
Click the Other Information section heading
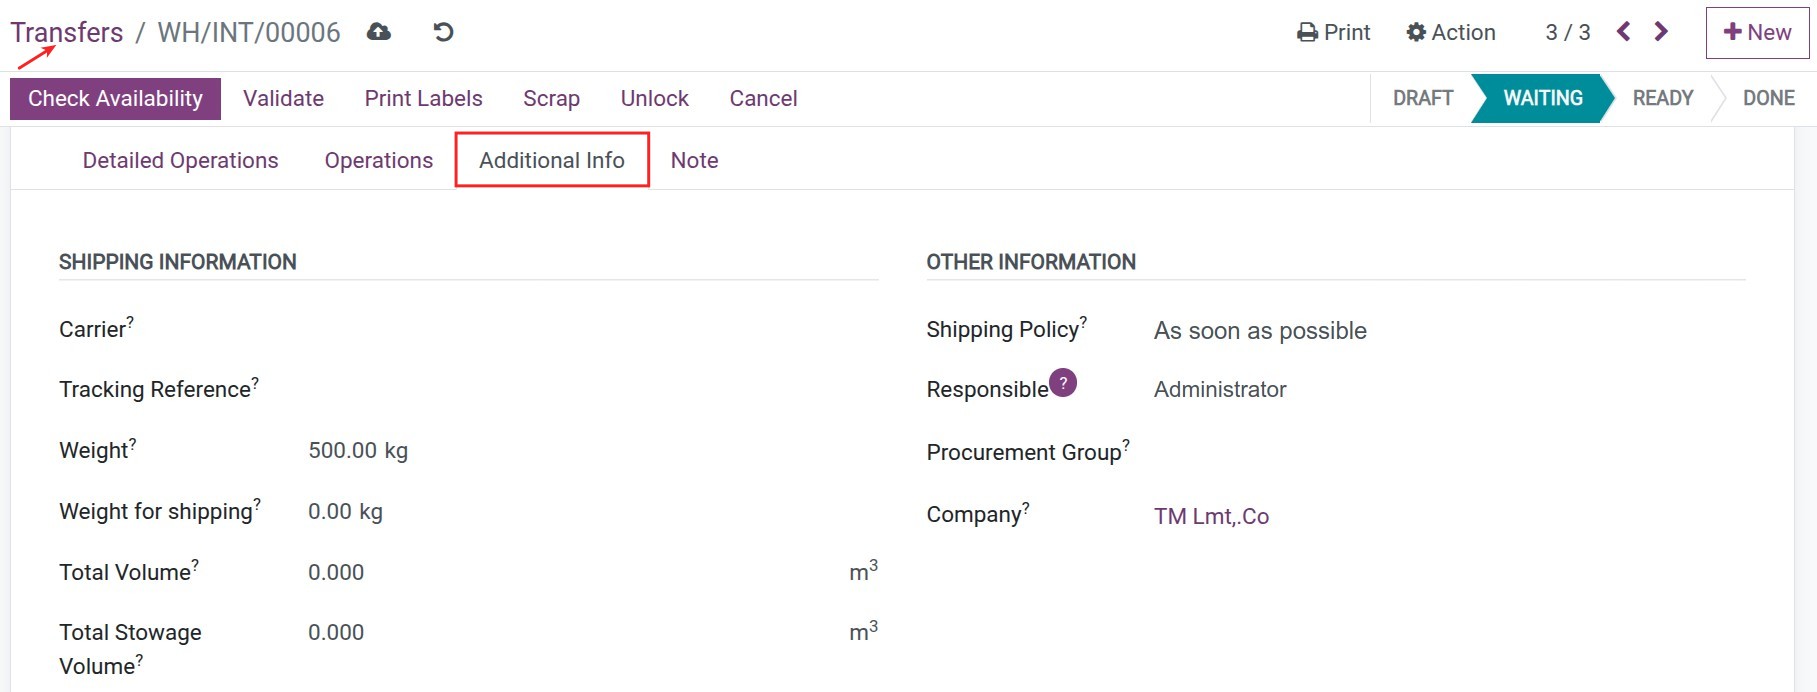coord(1031,262)
